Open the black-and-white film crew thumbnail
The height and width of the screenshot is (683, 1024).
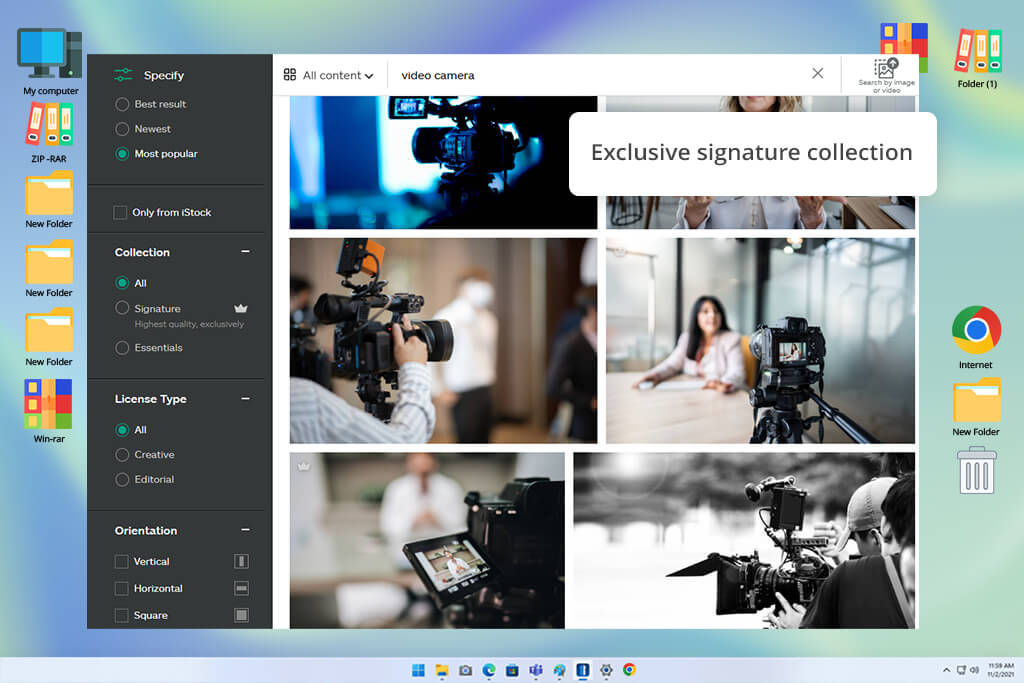point(744,541)
